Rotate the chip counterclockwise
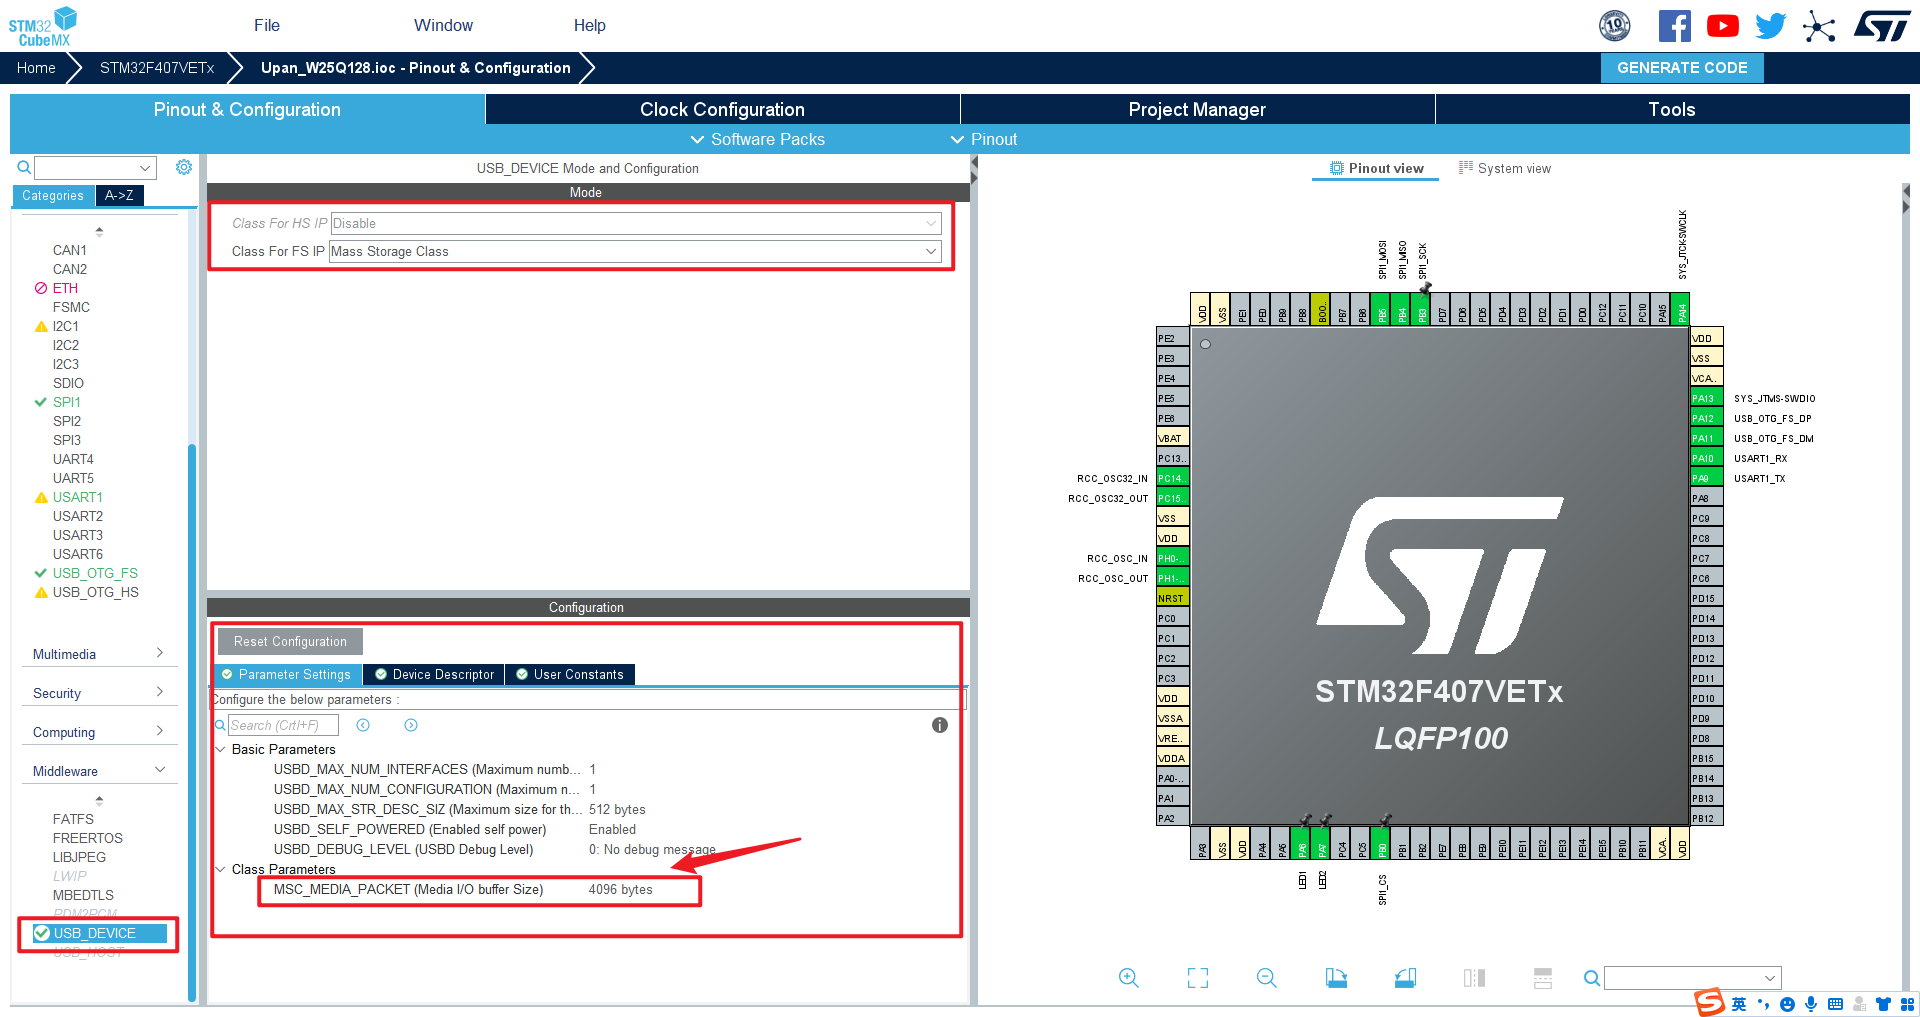Image resolution: width=1920 pixels, height=1017 pixels. click(1404, 978)
